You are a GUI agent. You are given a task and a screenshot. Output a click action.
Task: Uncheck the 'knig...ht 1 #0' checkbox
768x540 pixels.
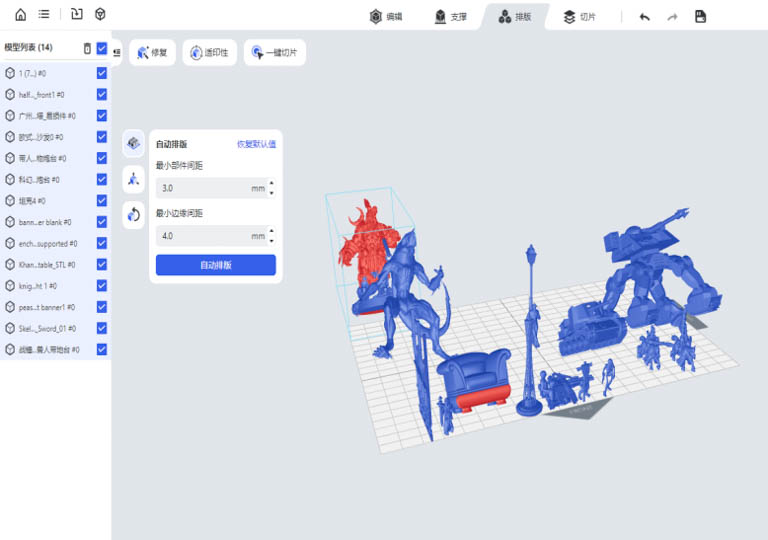102,285
